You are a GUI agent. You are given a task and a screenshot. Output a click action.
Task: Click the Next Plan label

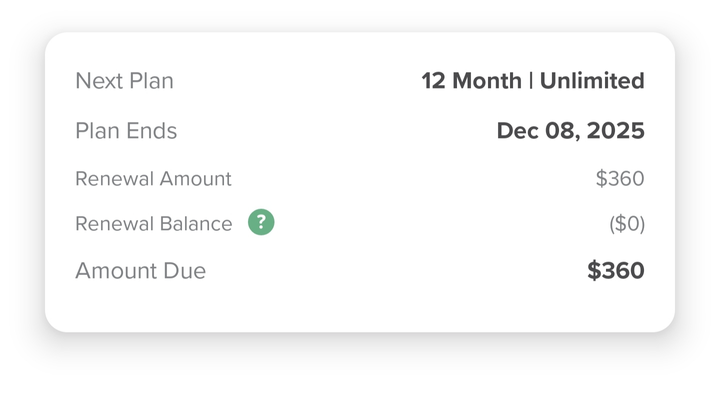tap(124, 81)
